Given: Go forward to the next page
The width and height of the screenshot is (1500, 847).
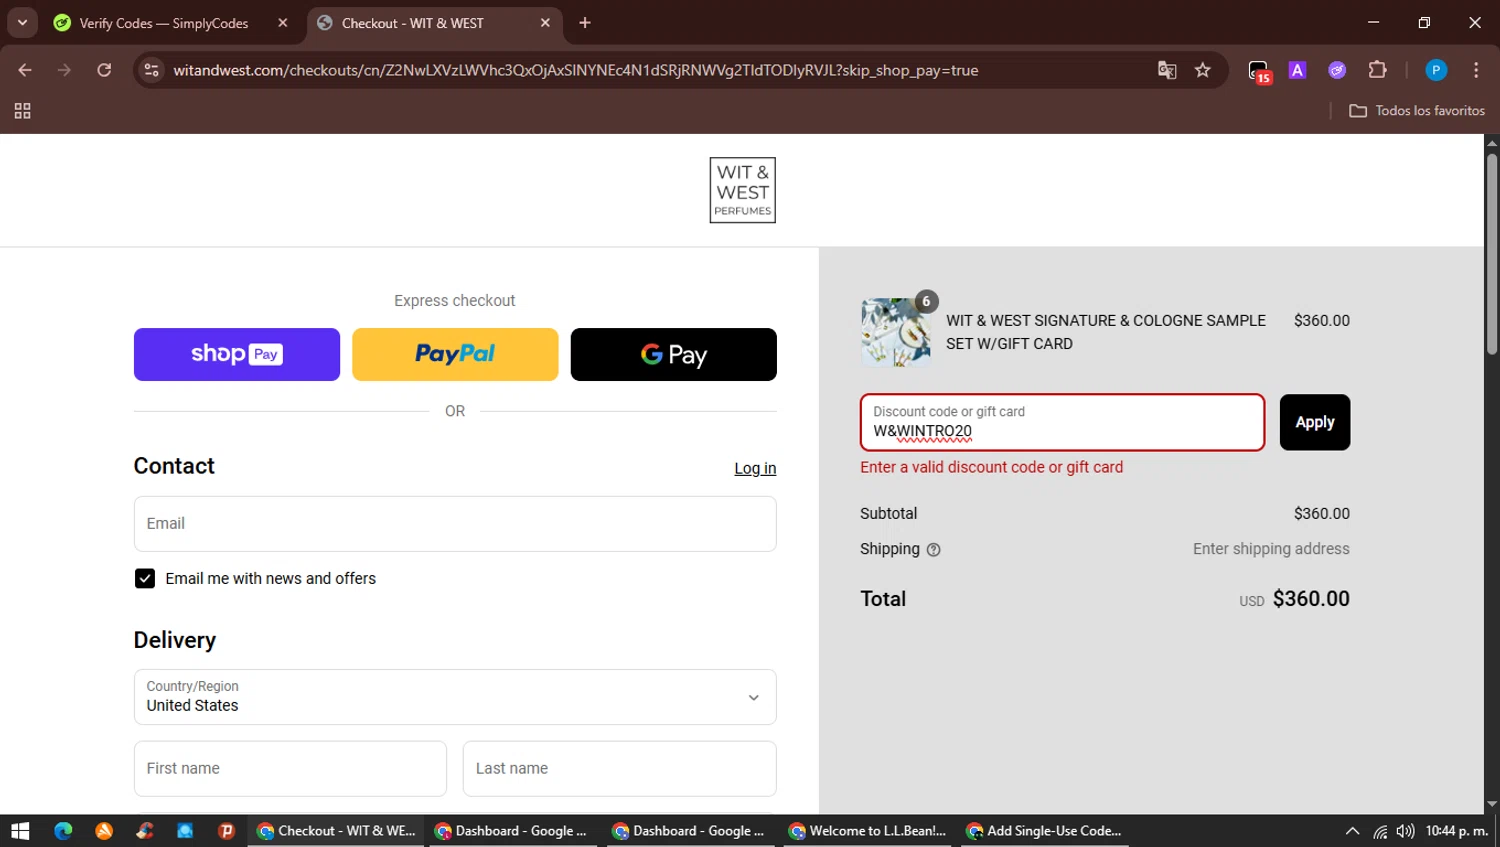Looking at the screenshot, I should point(64,70).
